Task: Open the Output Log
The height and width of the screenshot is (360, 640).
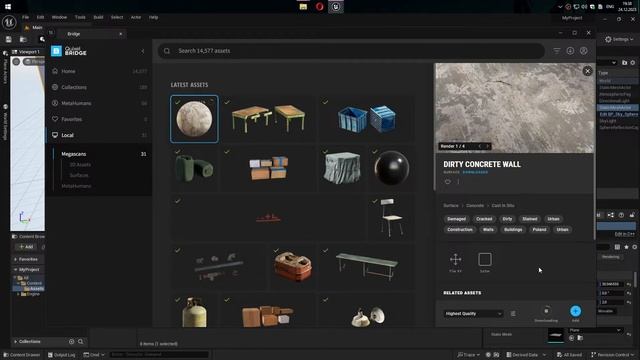Action: 62,355
